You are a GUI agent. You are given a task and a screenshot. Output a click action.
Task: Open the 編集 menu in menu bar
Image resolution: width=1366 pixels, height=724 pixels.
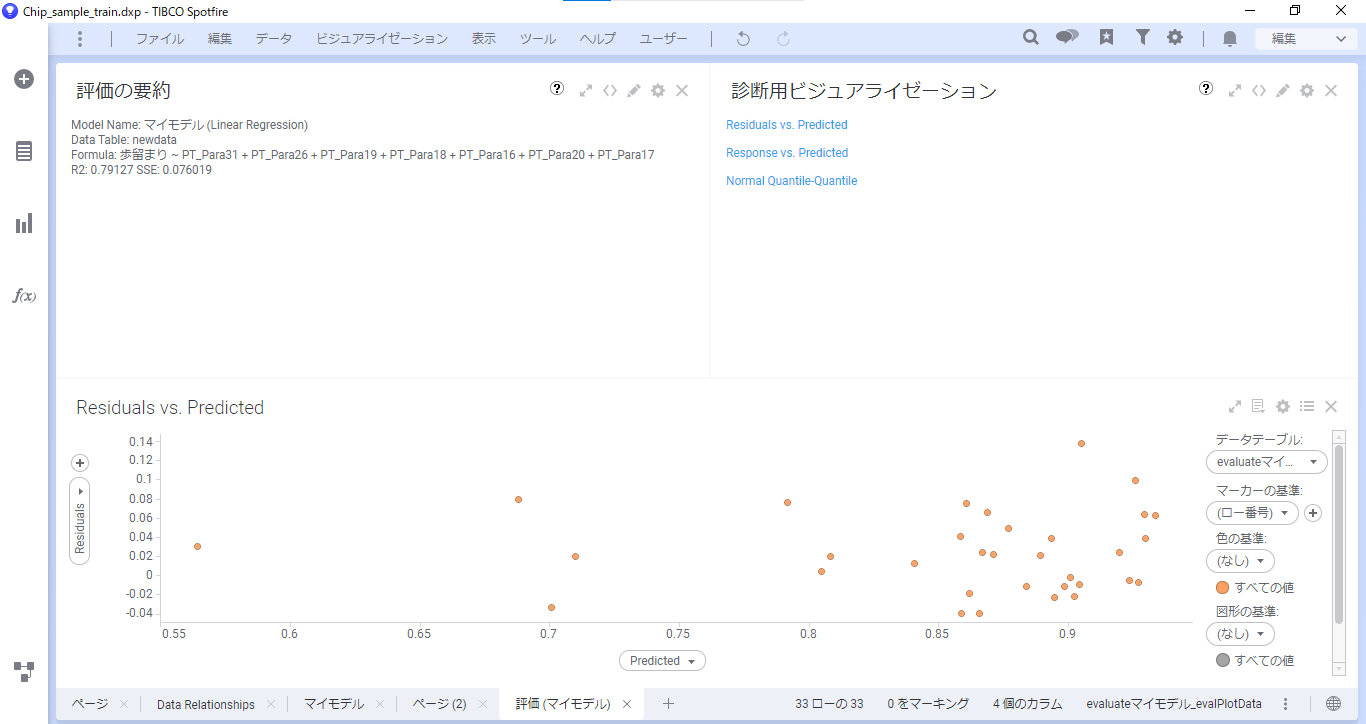[x=220, y=39]
